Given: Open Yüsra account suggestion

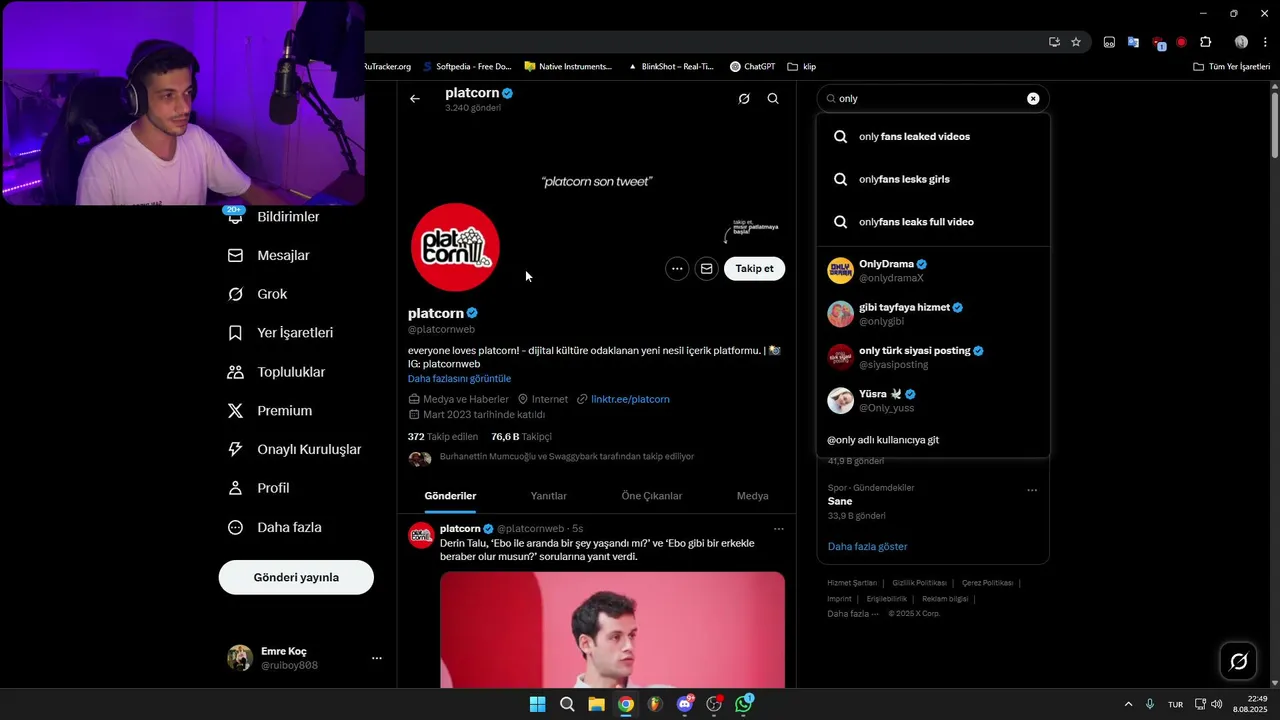Looking at the screenshot, I should [x=933, y=400].
